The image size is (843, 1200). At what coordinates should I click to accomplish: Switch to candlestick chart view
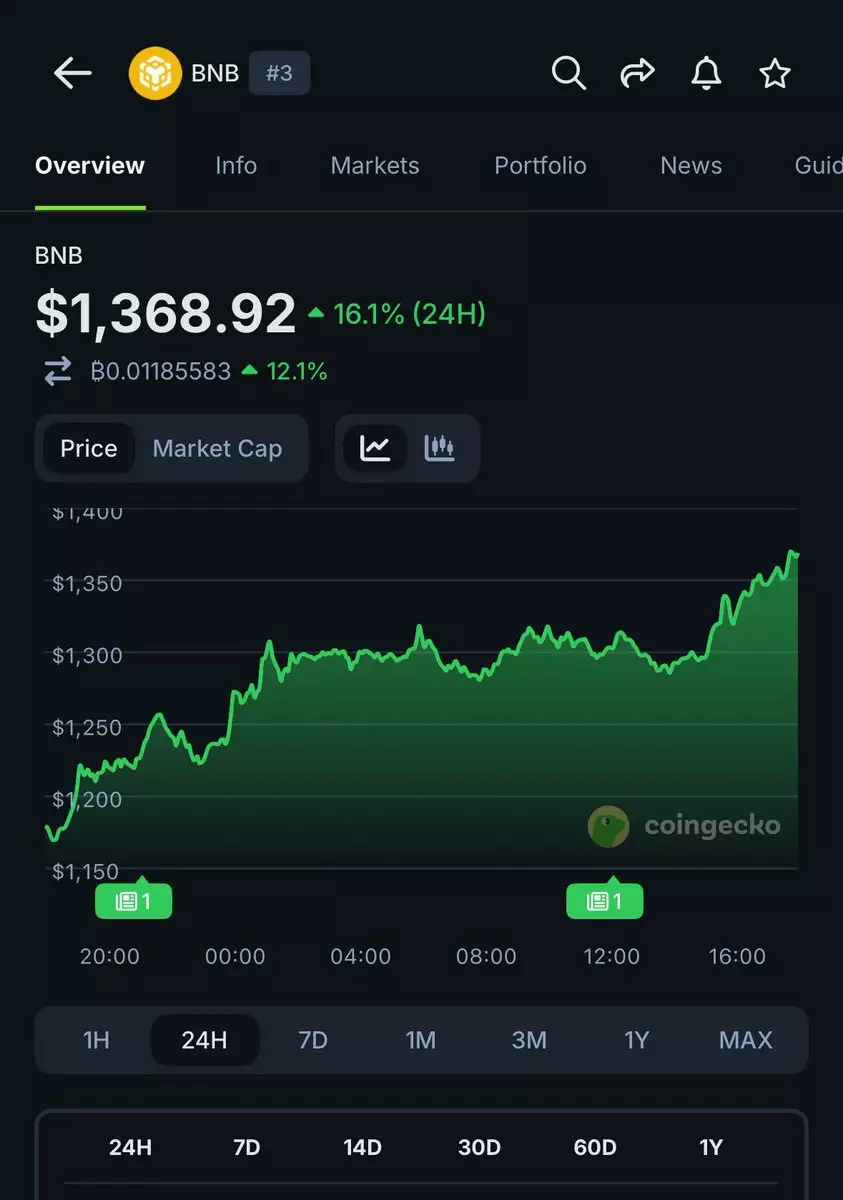click(x=440, y=448)
